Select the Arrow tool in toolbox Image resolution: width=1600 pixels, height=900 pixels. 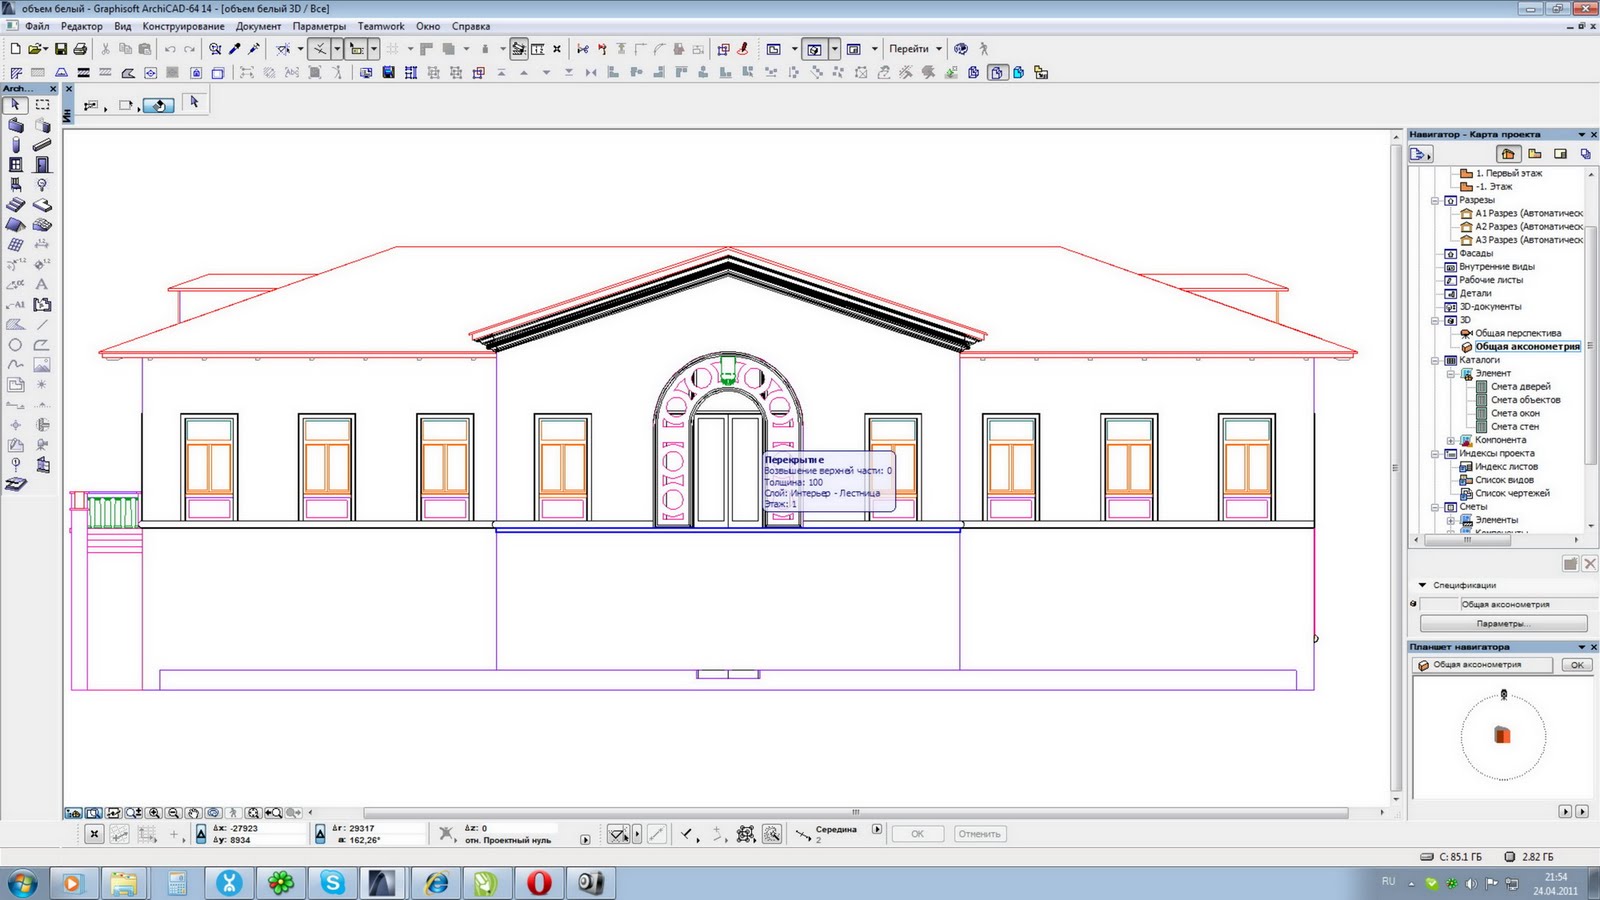(16, 104)
